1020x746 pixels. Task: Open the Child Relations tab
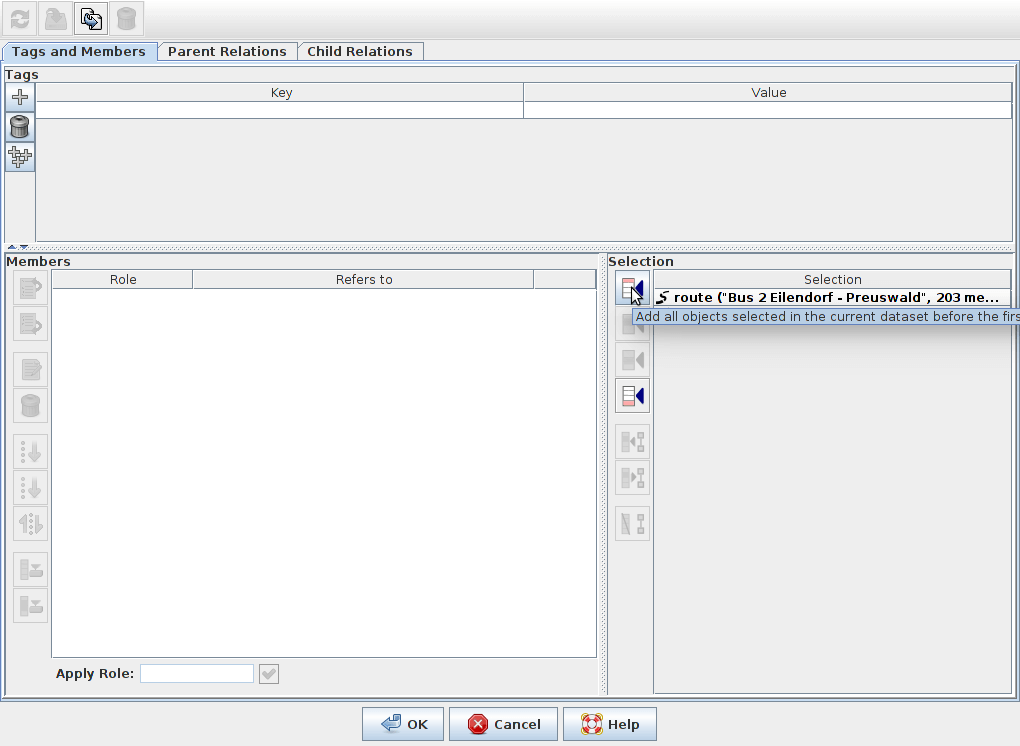pyautogui.click(x=360, y=51)
